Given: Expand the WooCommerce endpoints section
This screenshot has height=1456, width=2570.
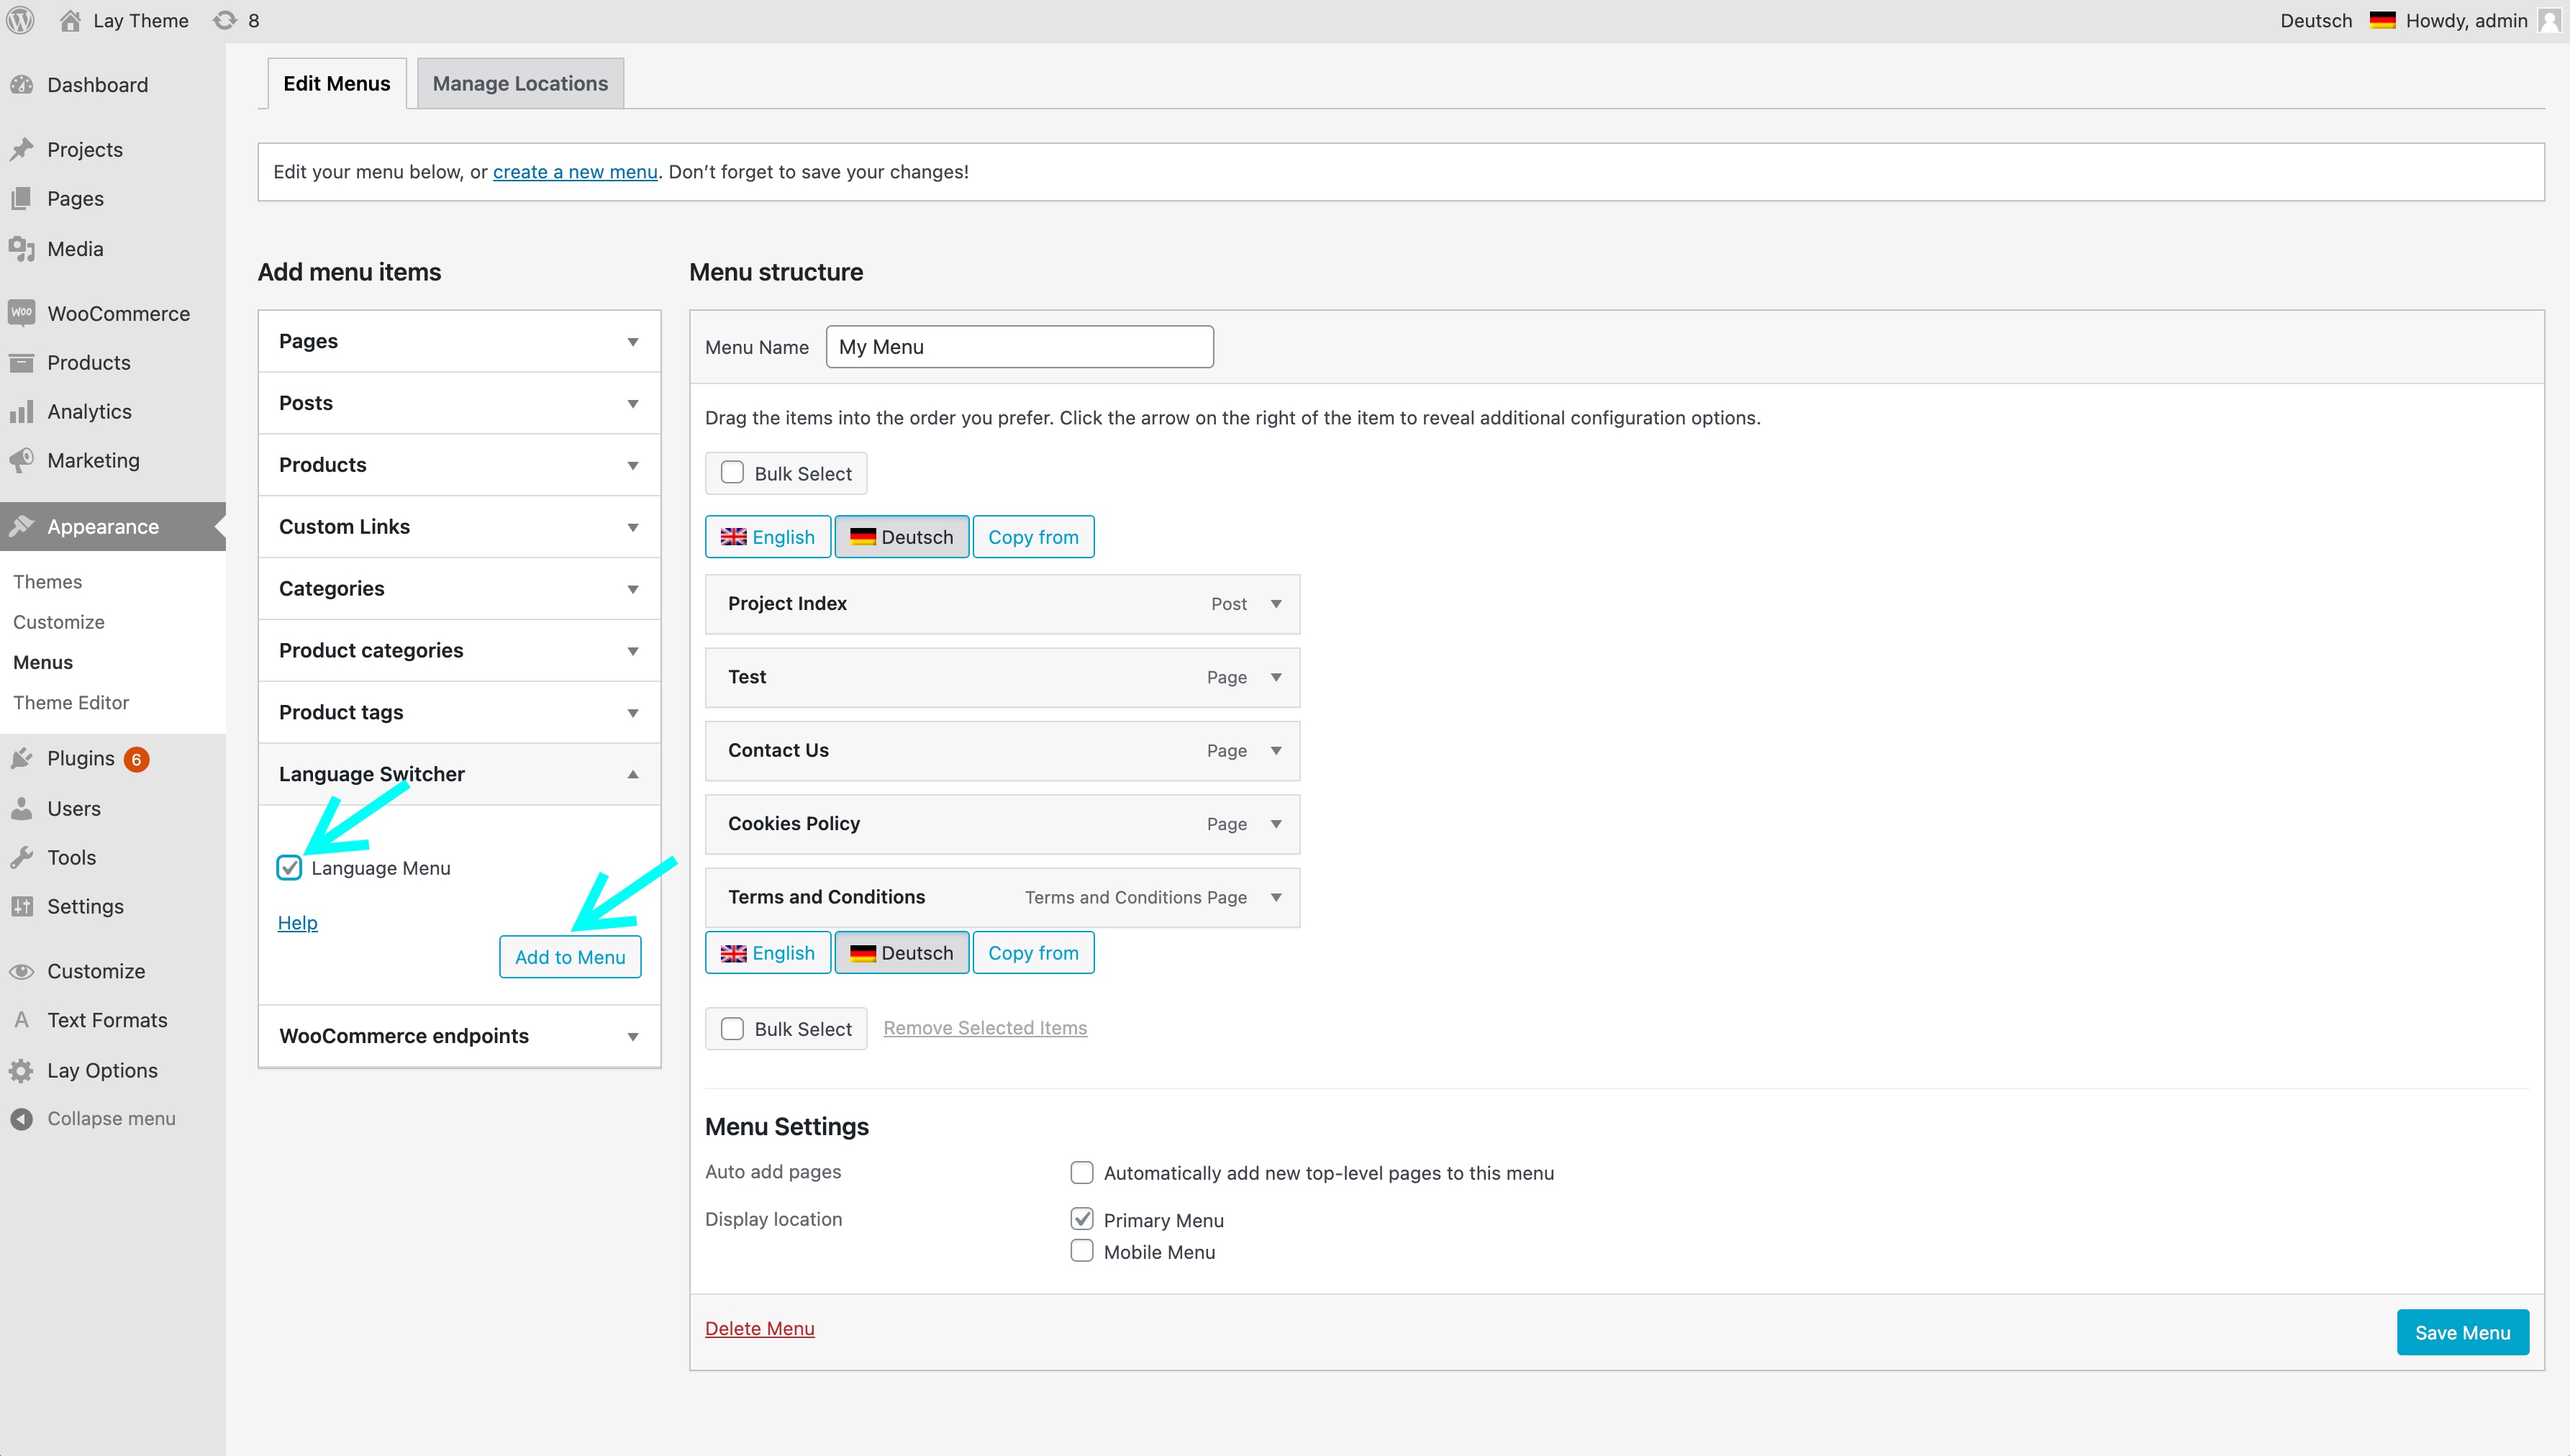Looking at the screenshot, I should (459, 1036).
